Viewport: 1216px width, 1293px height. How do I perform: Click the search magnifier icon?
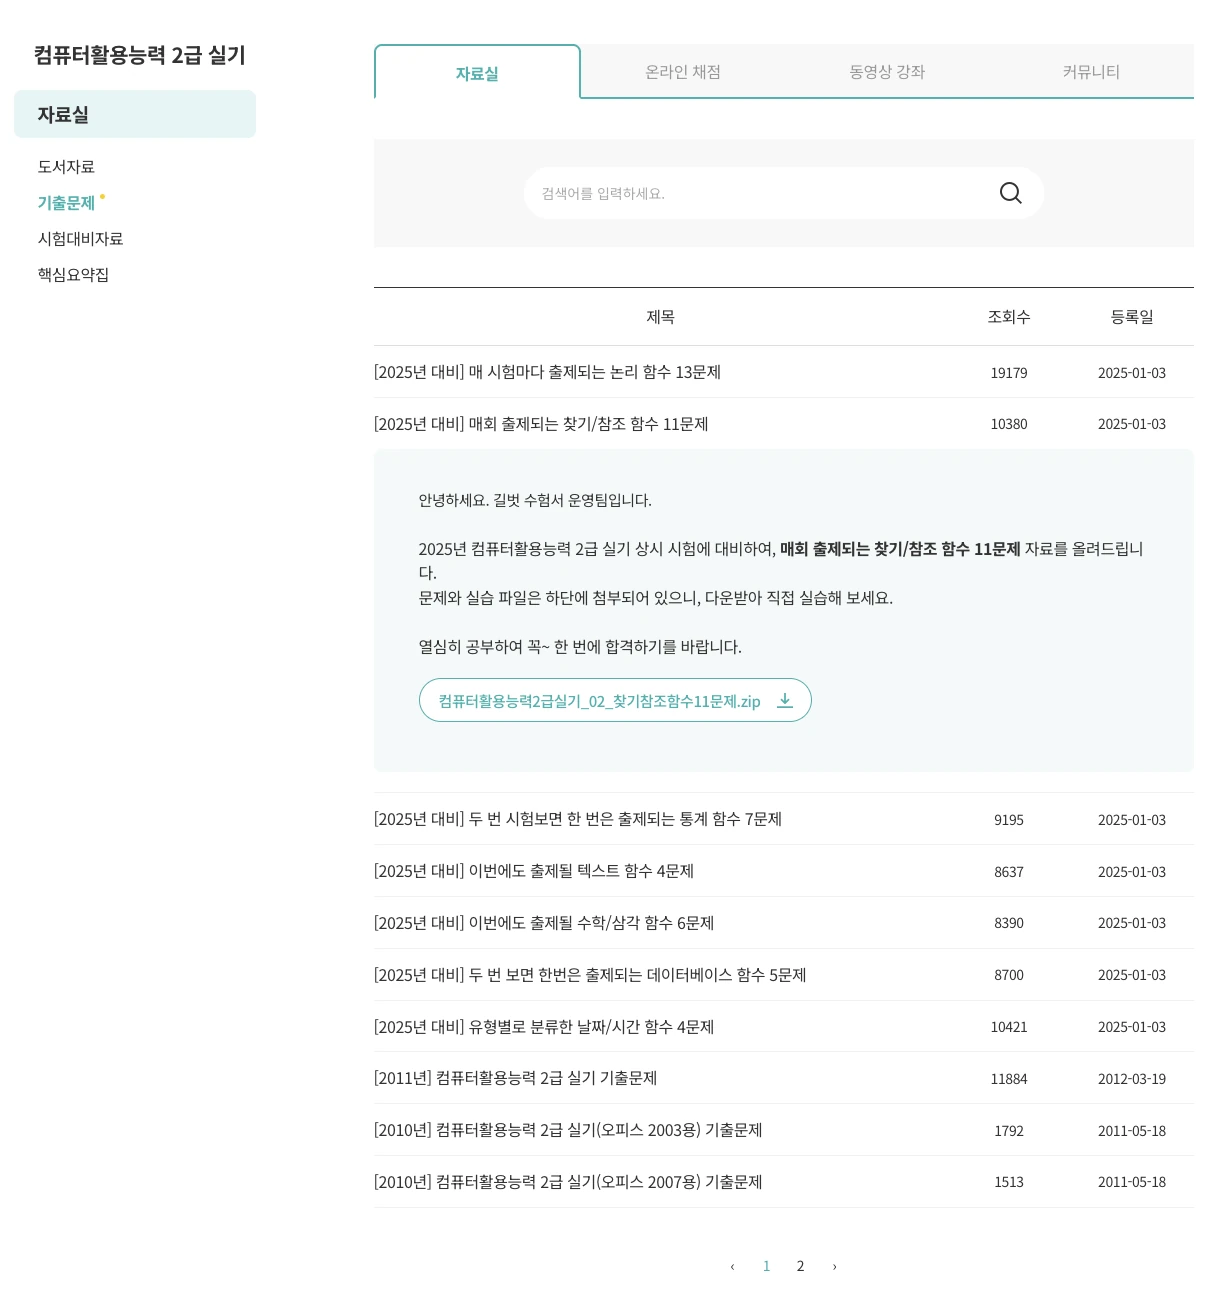[1010, 193]
